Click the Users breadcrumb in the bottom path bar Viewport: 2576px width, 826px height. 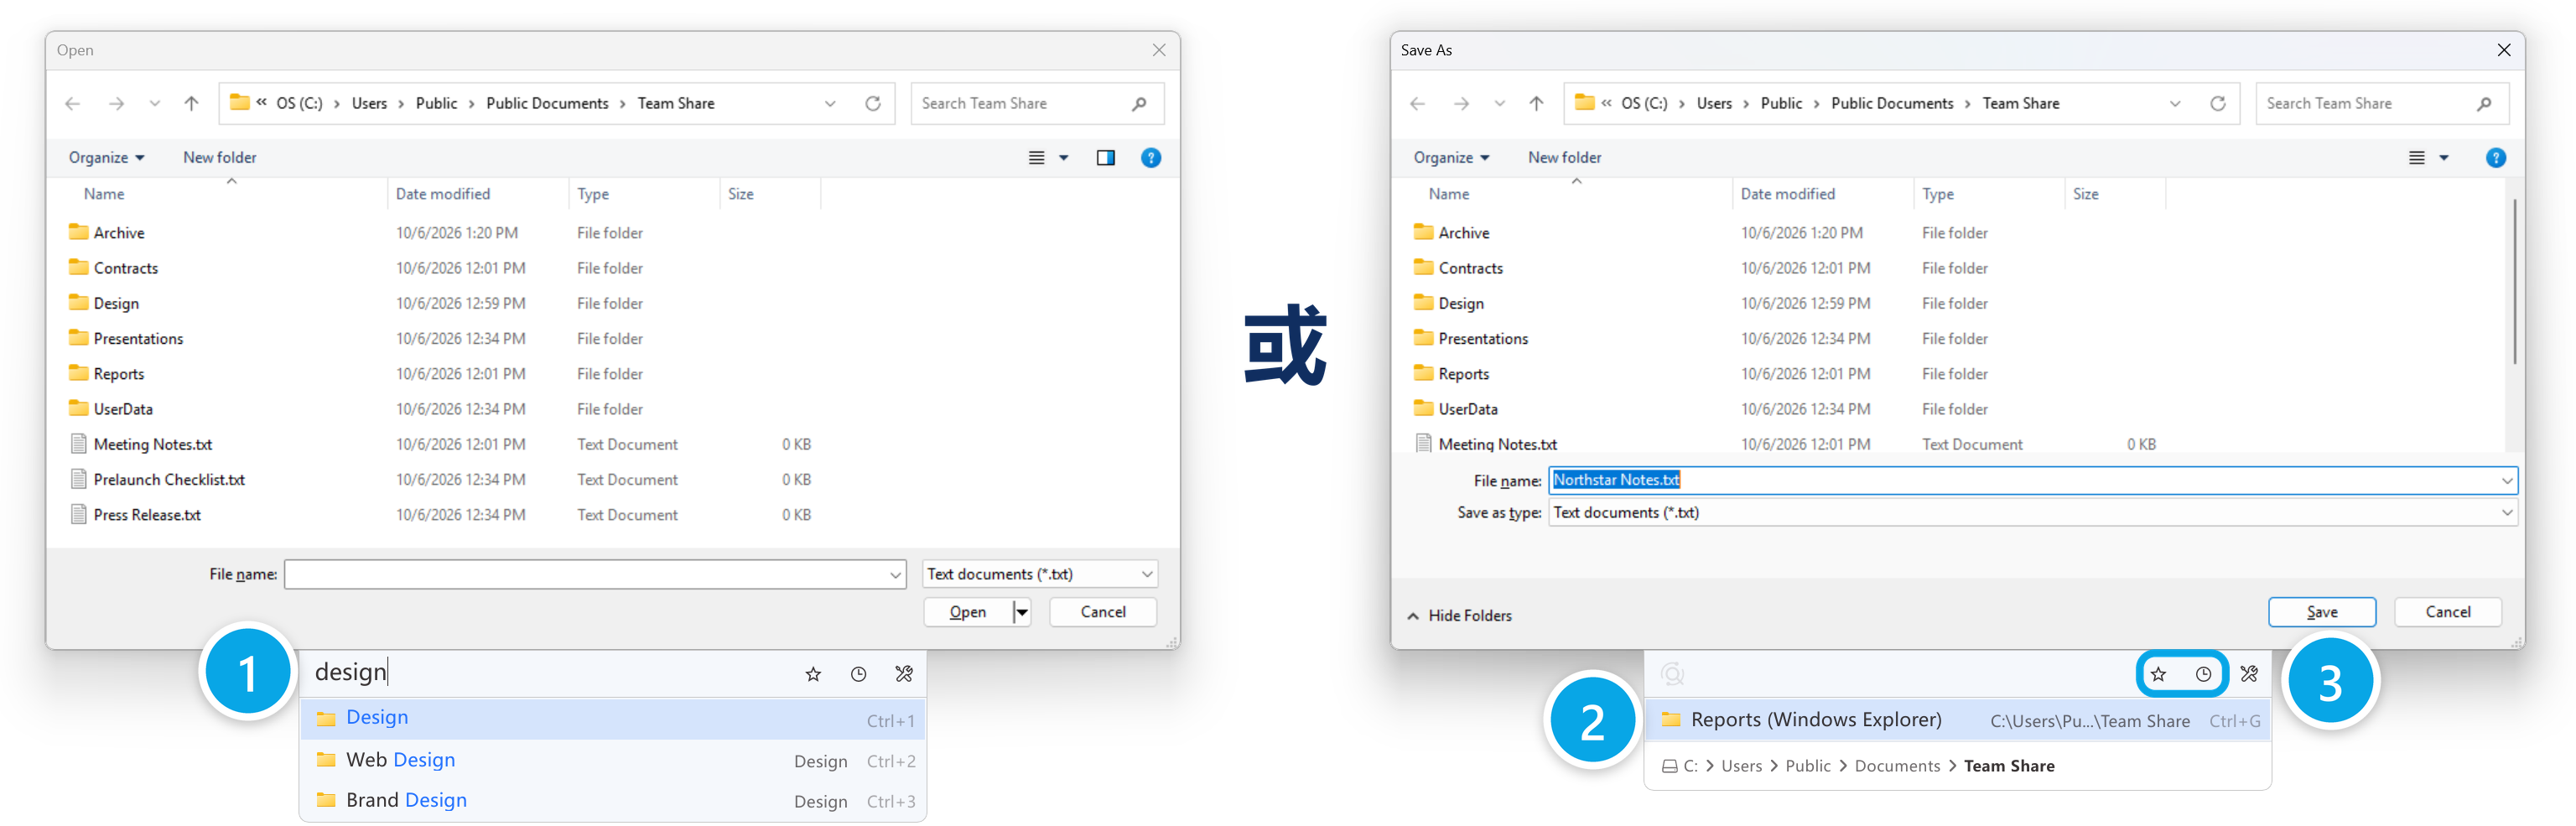1741,766
